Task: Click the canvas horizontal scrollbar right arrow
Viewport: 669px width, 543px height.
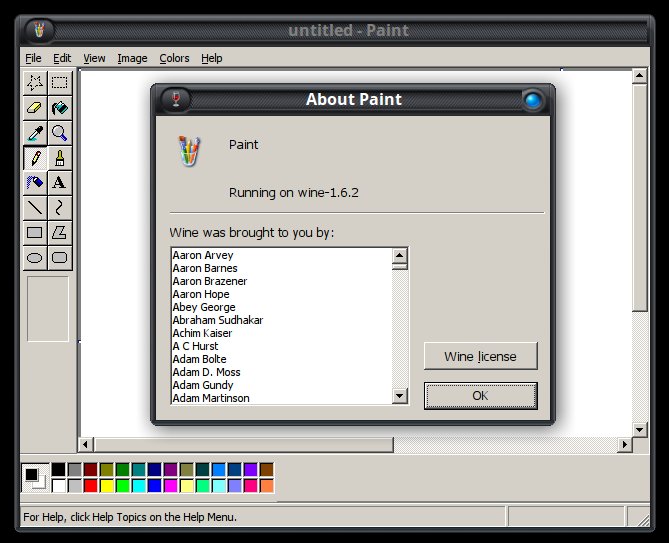Action: click(x=625, y=444)
